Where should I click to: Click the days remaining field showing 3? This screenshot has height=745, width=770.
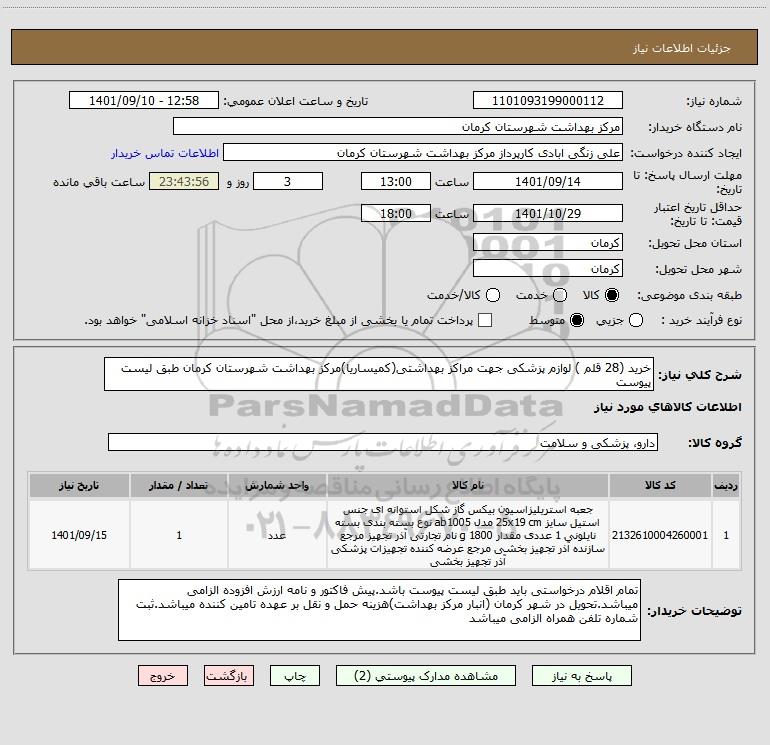tap(288, 181)
